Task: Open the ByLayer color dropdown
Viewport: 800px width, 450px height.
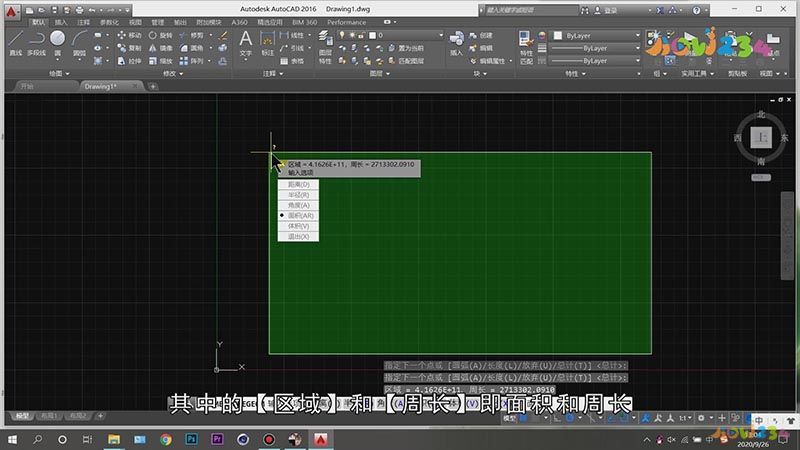Action: 637,35
